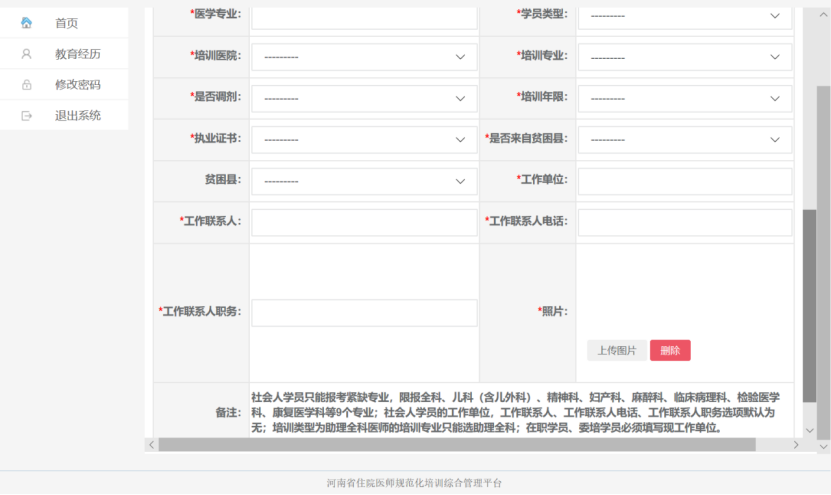Expand the 培训专业 dropdown
The width and height of the screenshot is (831, 495).
click(685, 57)
